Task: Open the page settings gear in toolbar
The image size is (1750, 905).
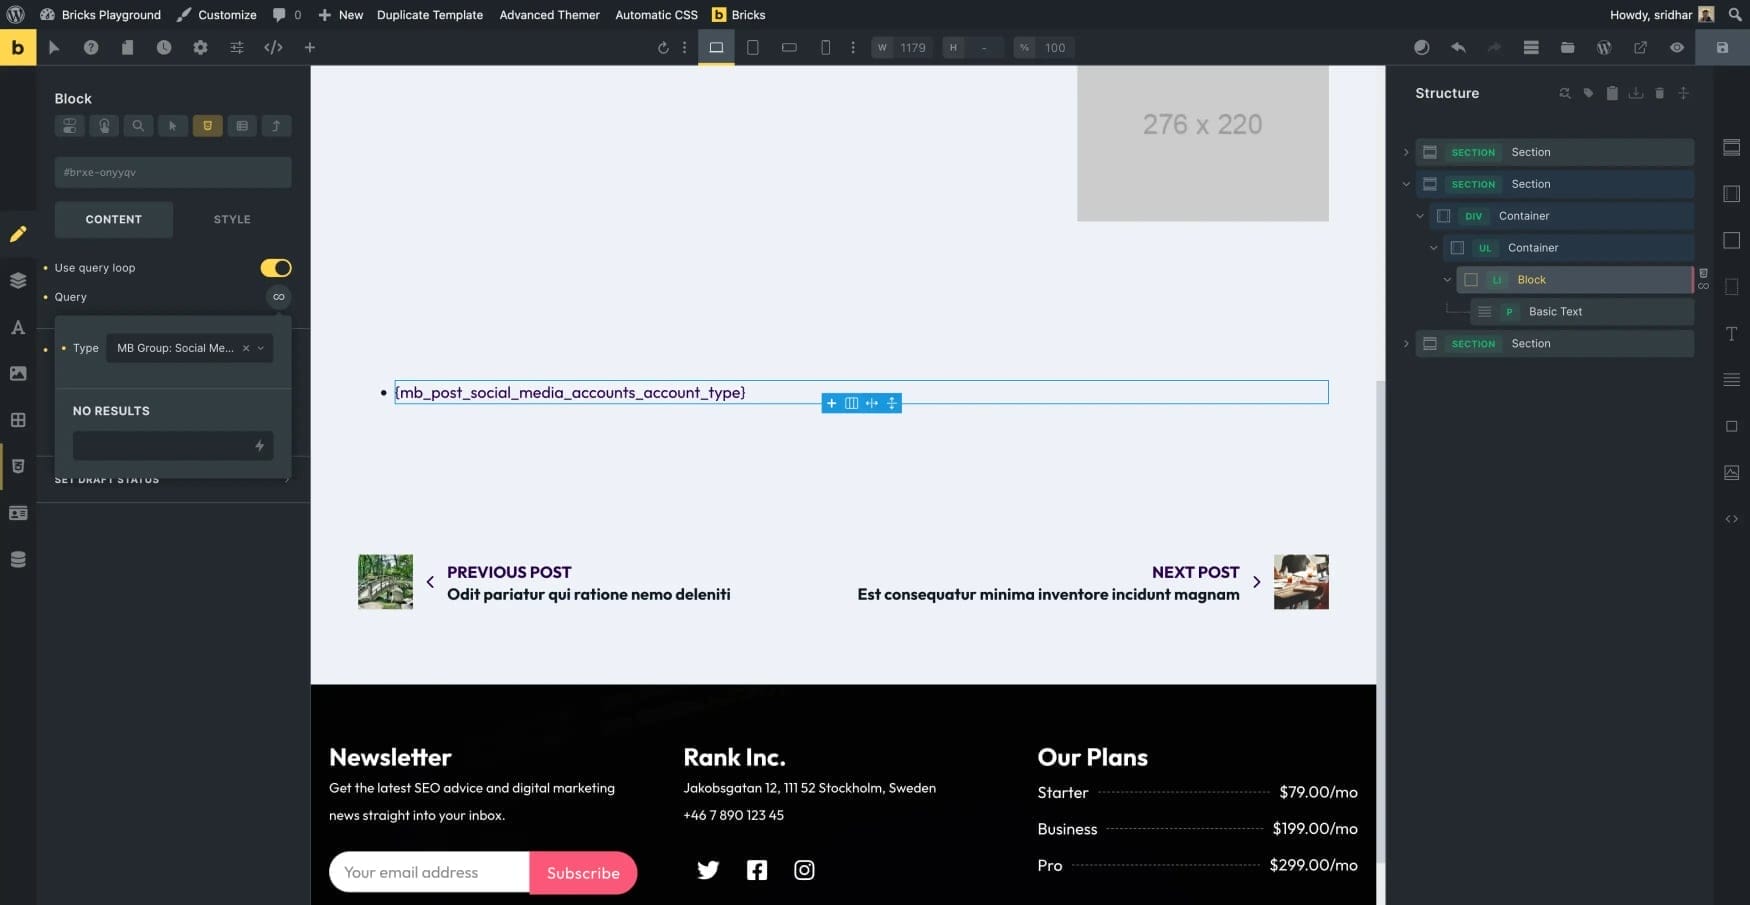Action: (200, 48)
